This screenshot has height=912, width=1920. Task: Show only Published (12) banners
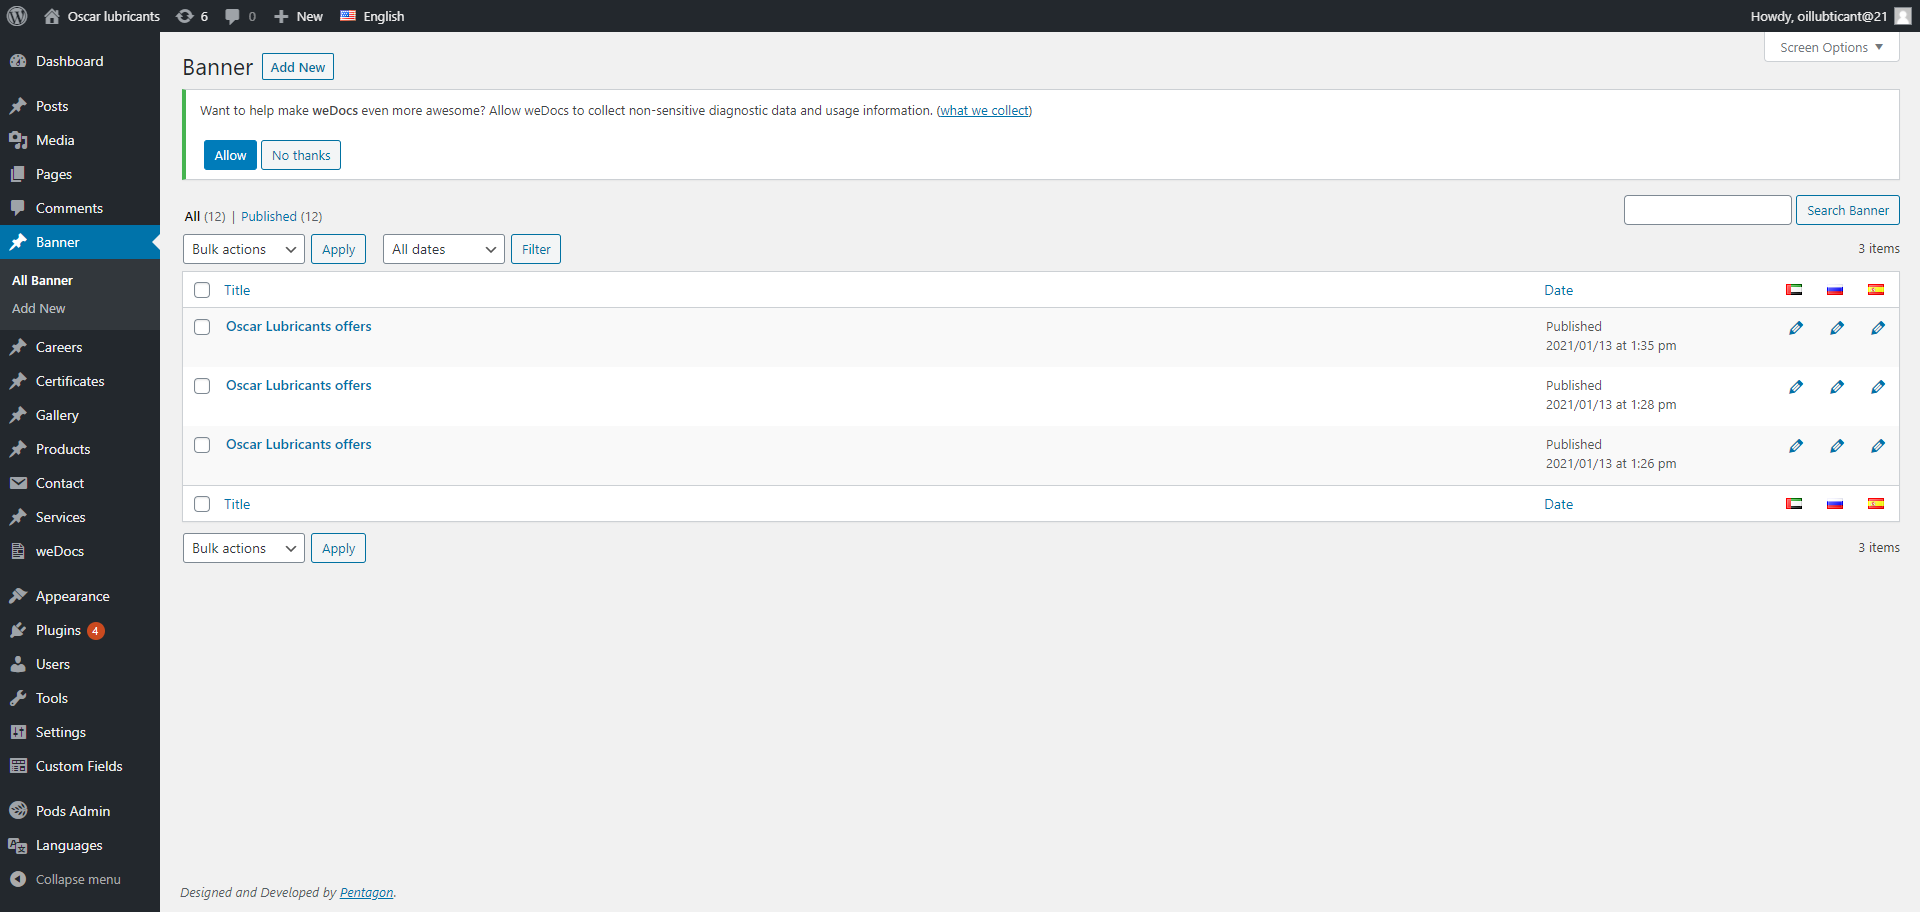click(x=281, y=216)
